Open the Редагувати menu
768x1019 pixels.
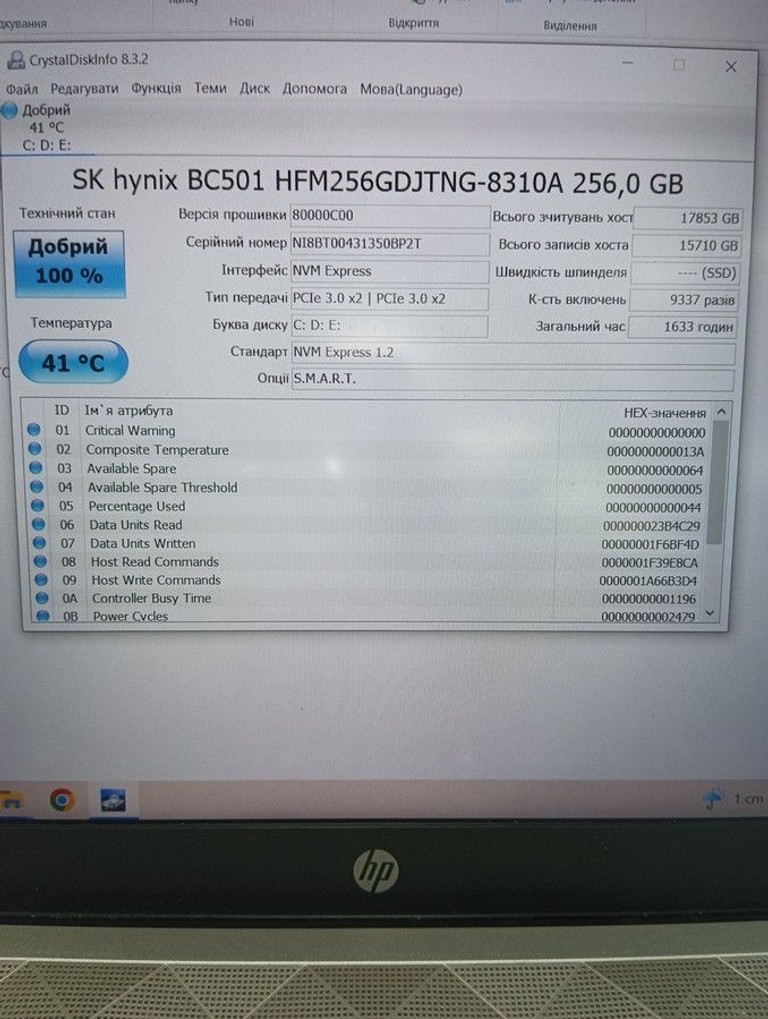84,88
